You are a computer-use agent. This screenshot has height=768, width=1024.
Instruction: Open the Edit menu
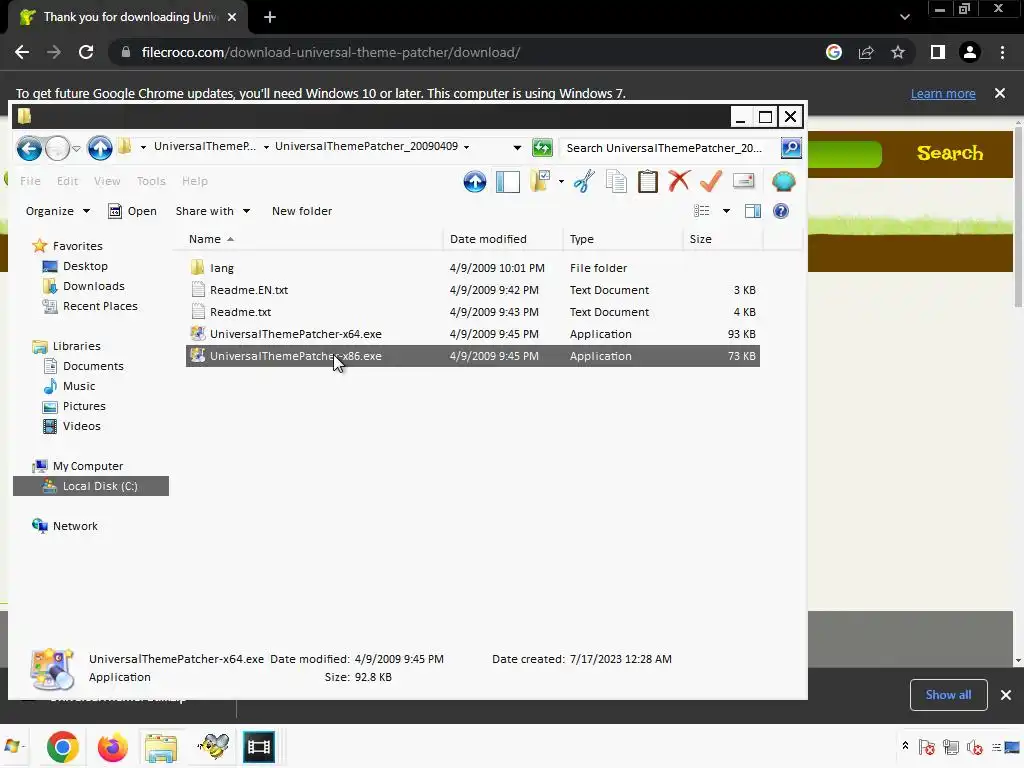[x=67, y=181]
